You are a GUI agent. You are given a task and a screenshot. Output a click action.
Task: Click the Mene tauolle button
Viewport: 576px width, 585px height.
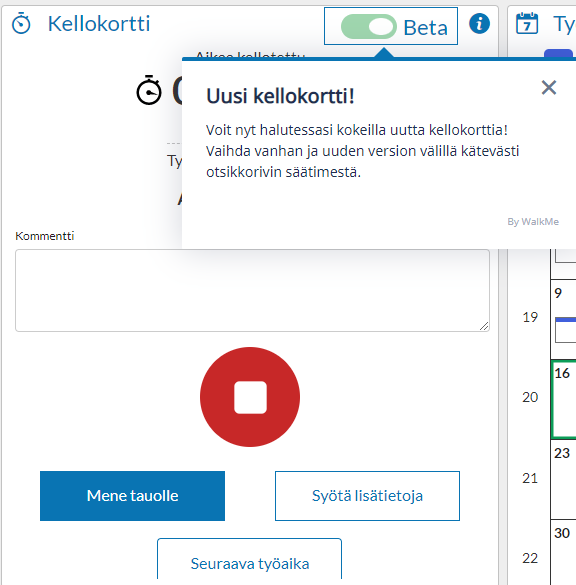[x=132, y=496]
